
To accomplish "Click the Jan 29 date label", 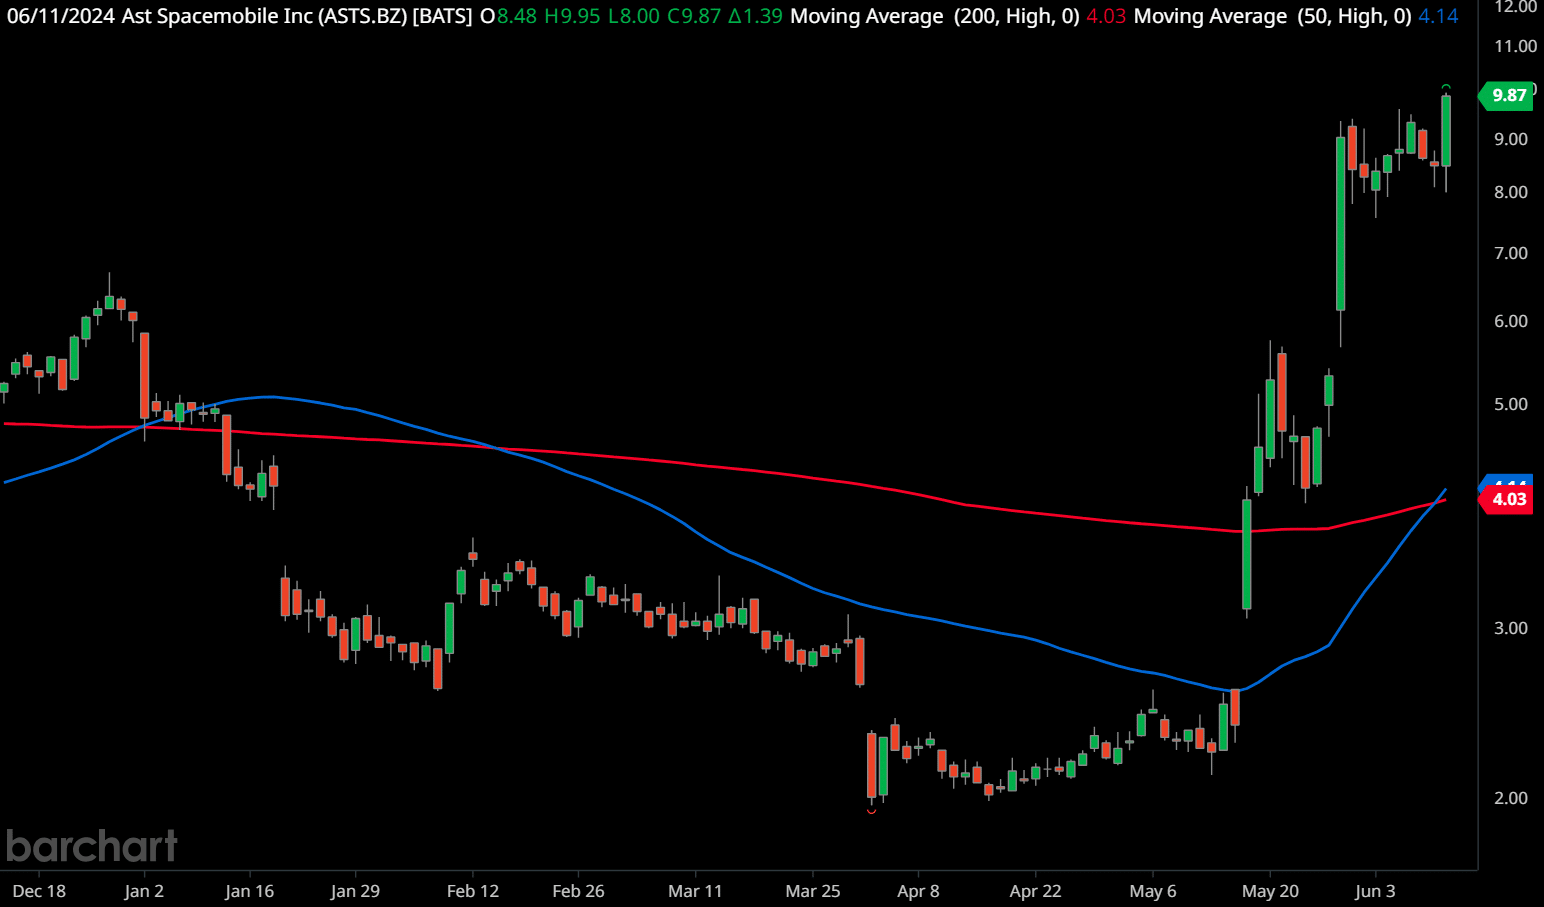I will (x=355, y=891).
